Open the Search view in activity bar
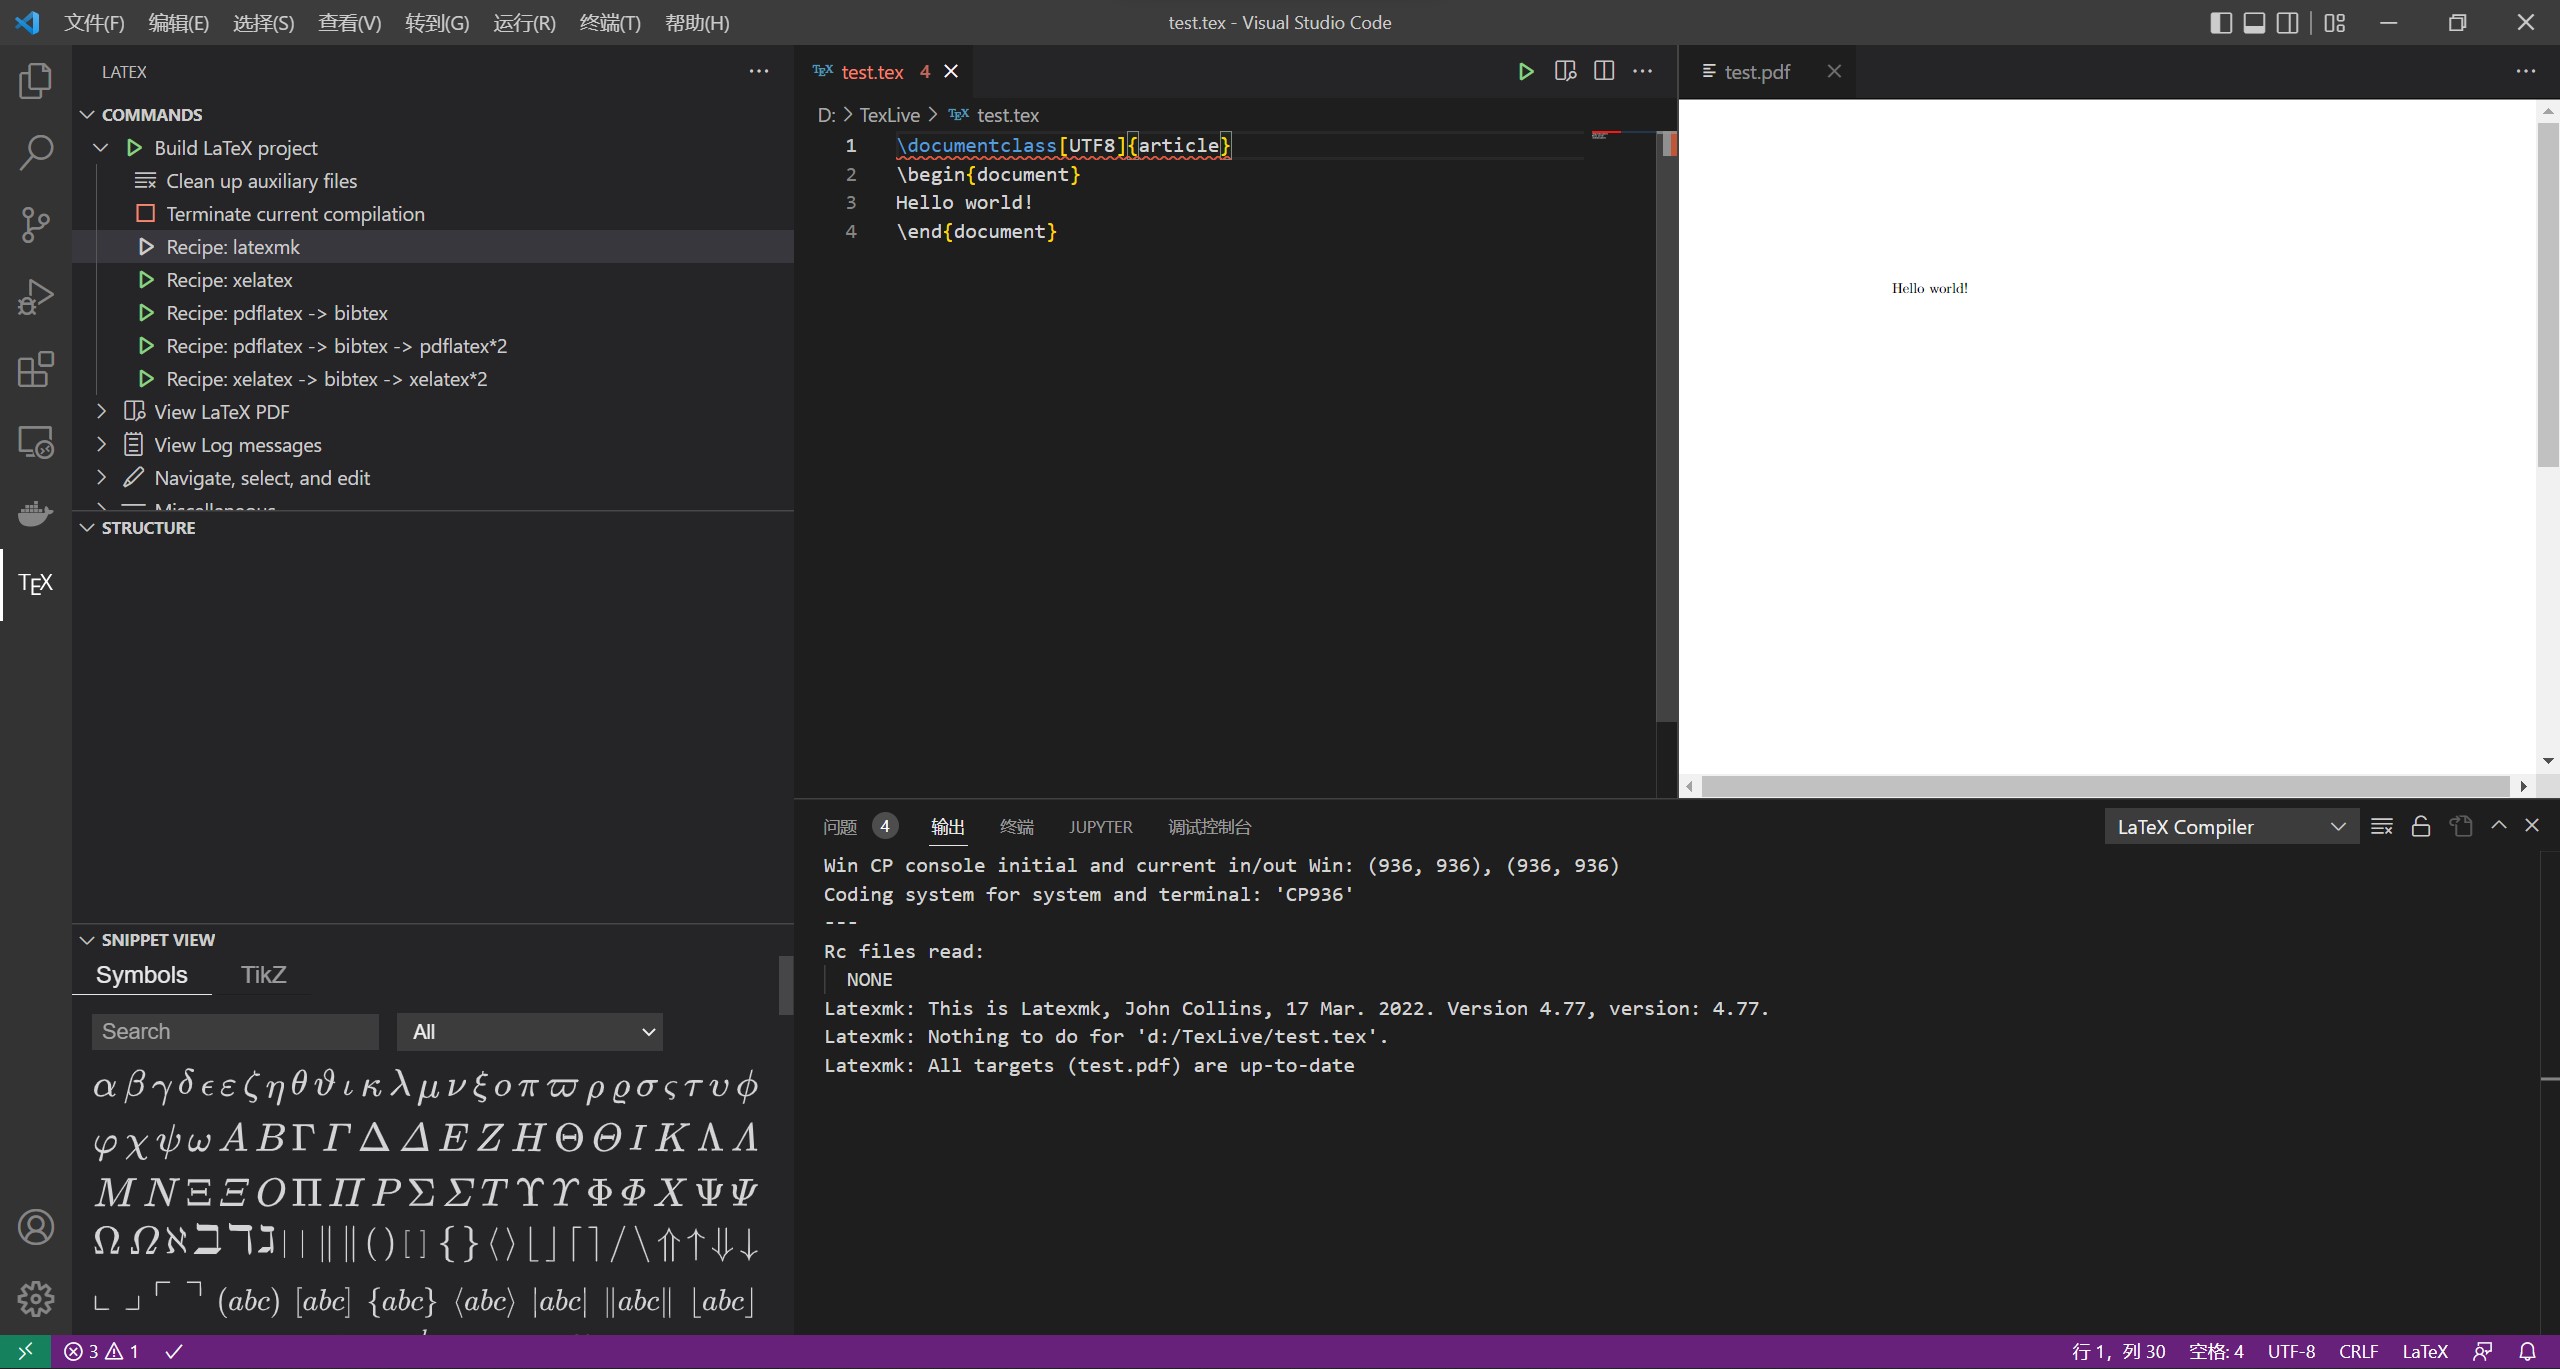2560x1369 pixels. tap(36, 153)
